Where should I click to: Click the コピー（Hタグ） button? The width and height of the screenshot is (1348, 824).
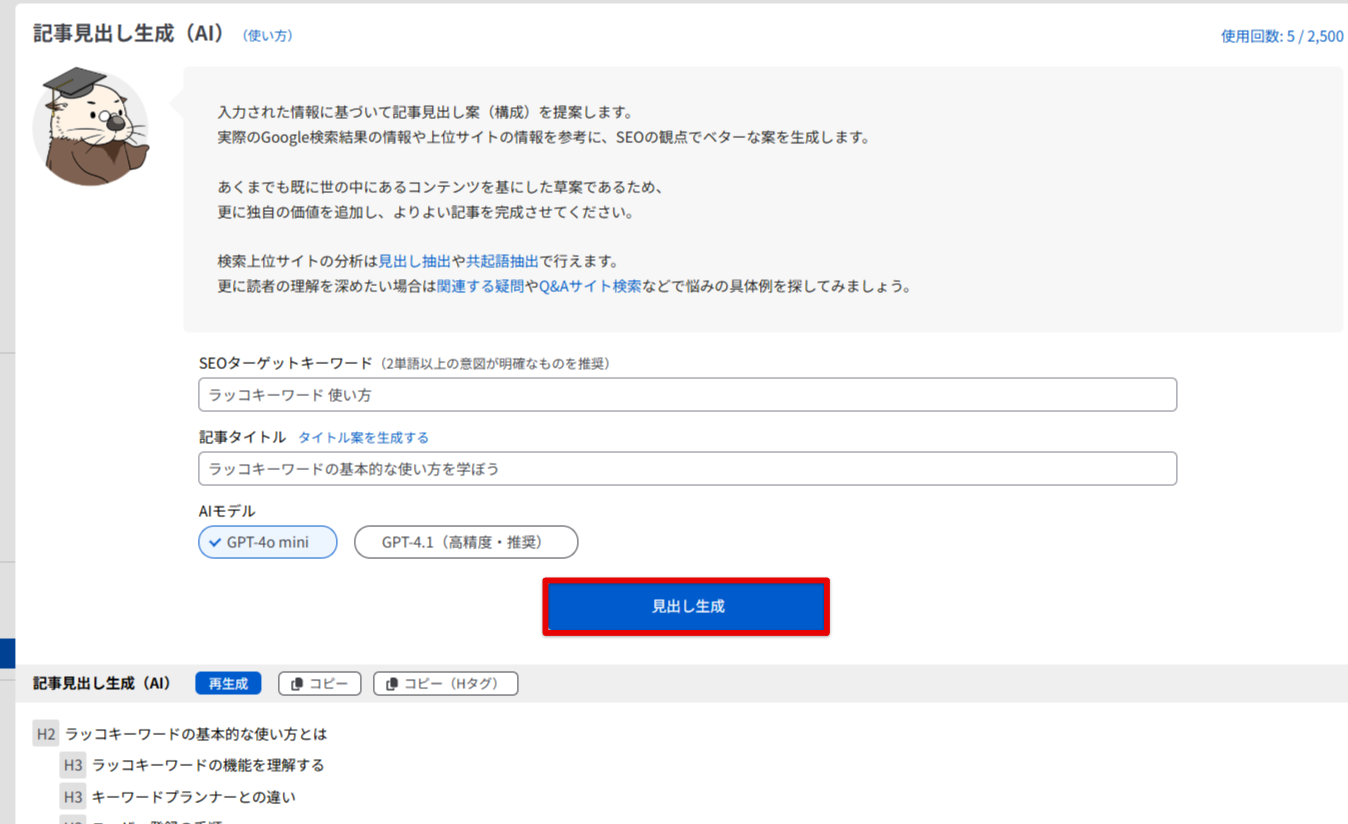[446, 684]
